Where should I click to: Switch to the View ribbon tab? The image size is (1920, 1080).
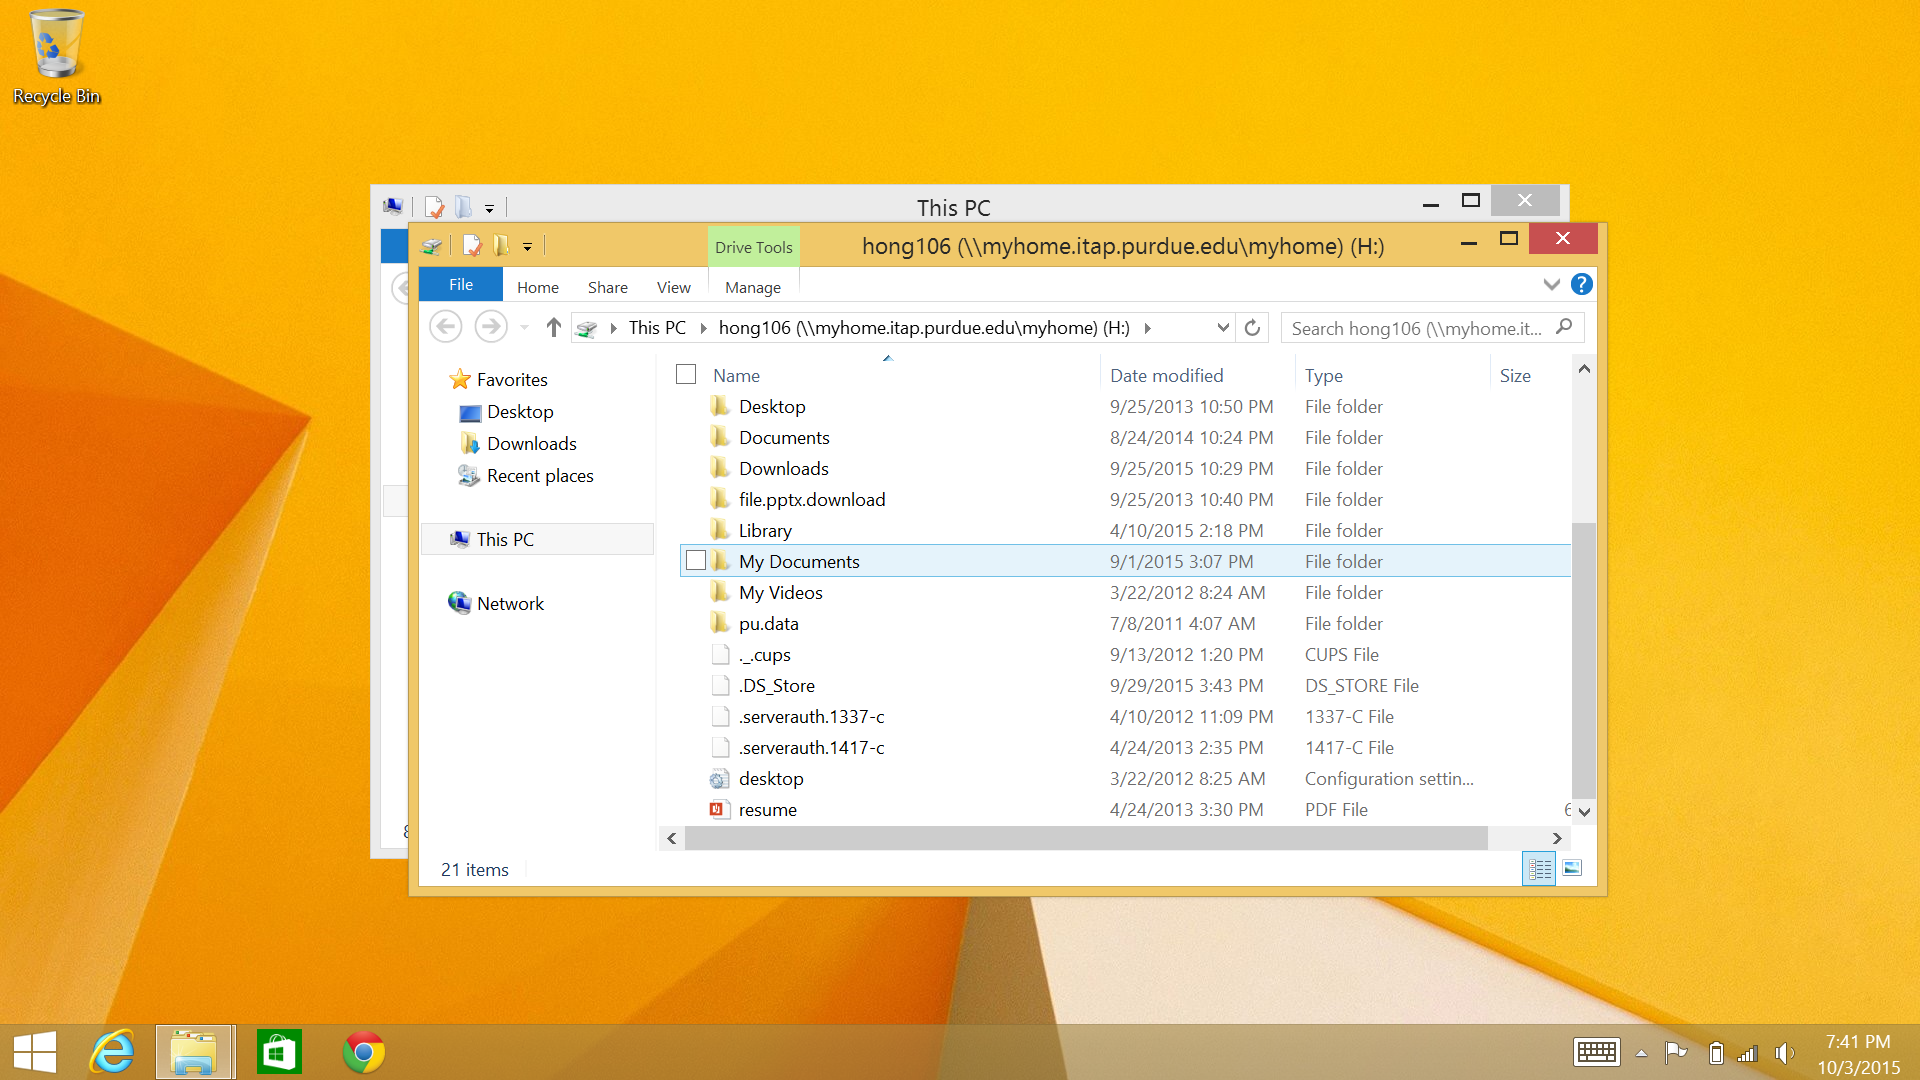[674, 287]
